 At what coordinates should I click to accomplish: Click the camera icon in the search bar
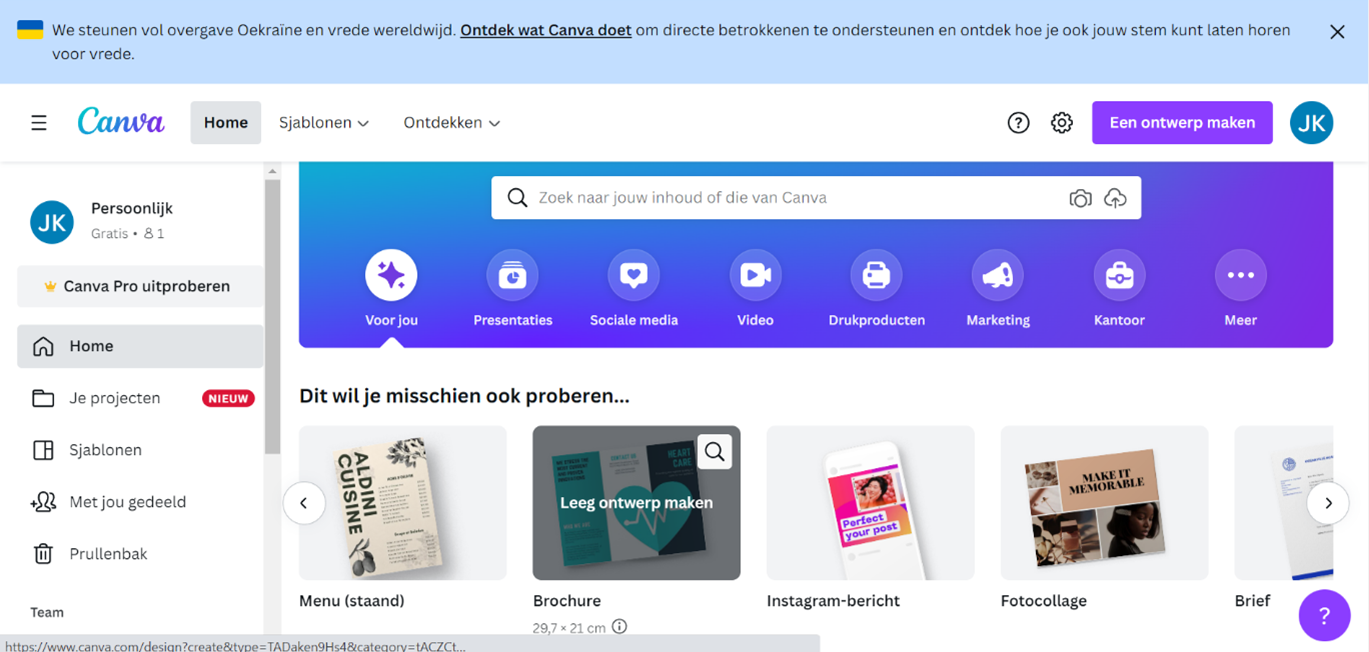pyautogui.click(x=1080, y=198)
